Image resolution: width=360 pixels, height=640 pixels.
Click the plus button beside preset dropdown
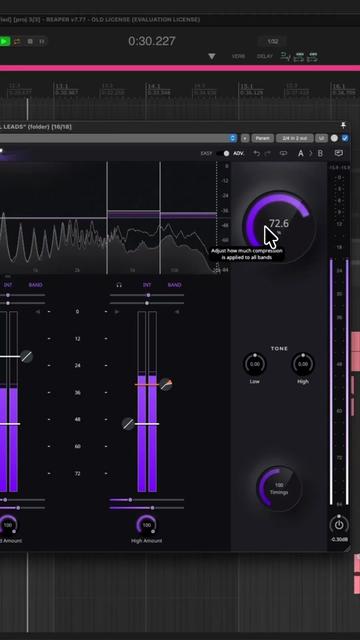pos(244,138)
